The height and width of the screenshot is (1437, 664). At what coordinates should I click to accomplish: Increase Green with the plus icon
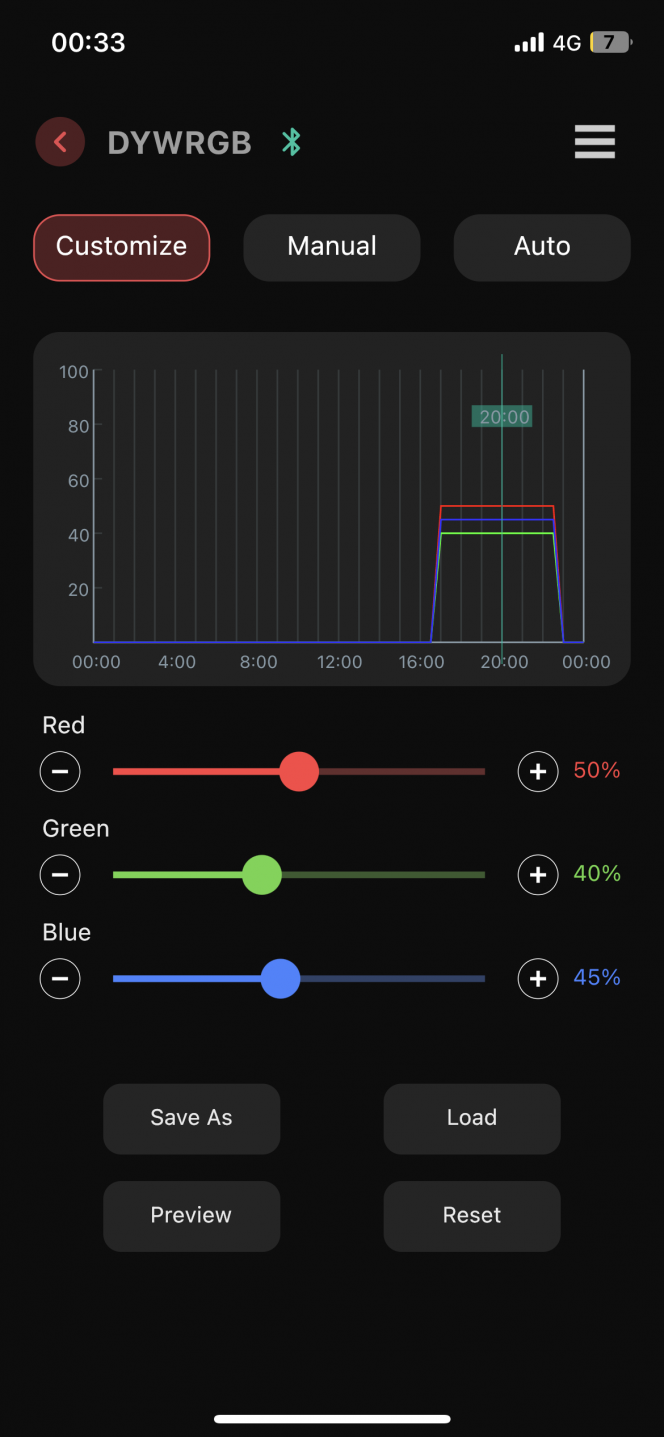coord(538,875)
